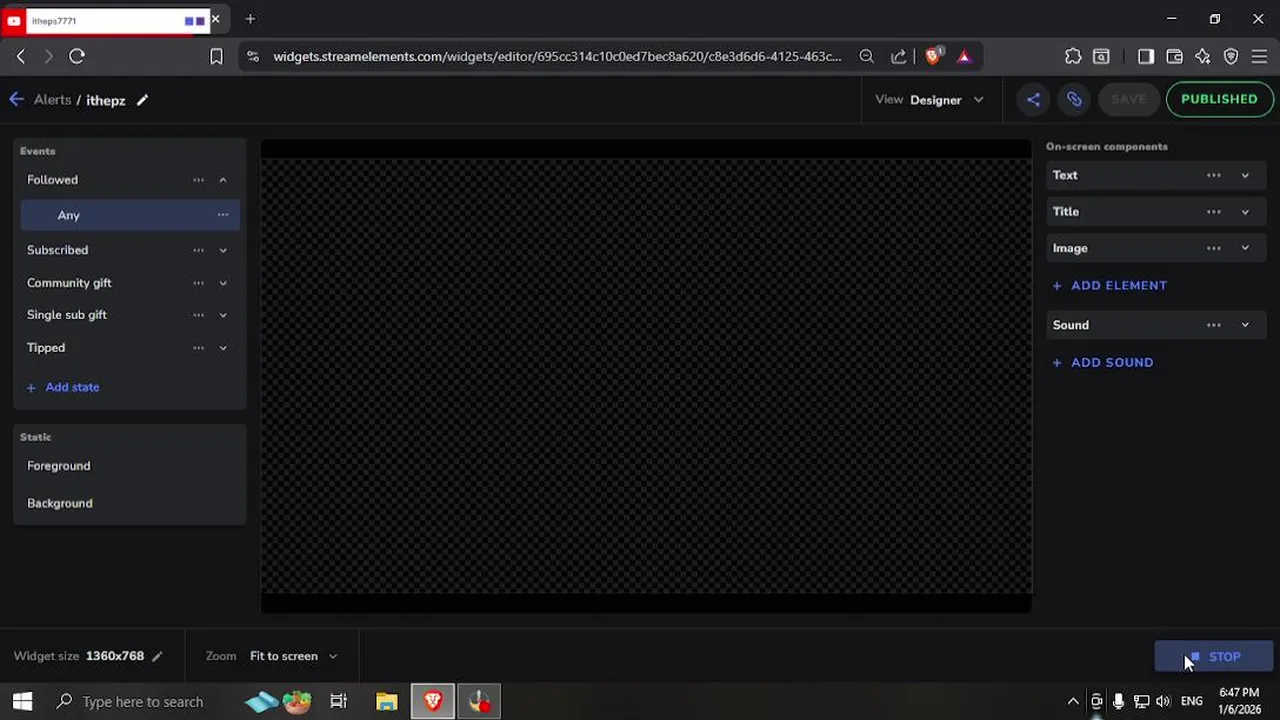Open the three-dot menu for the Any state

point(223,215)
